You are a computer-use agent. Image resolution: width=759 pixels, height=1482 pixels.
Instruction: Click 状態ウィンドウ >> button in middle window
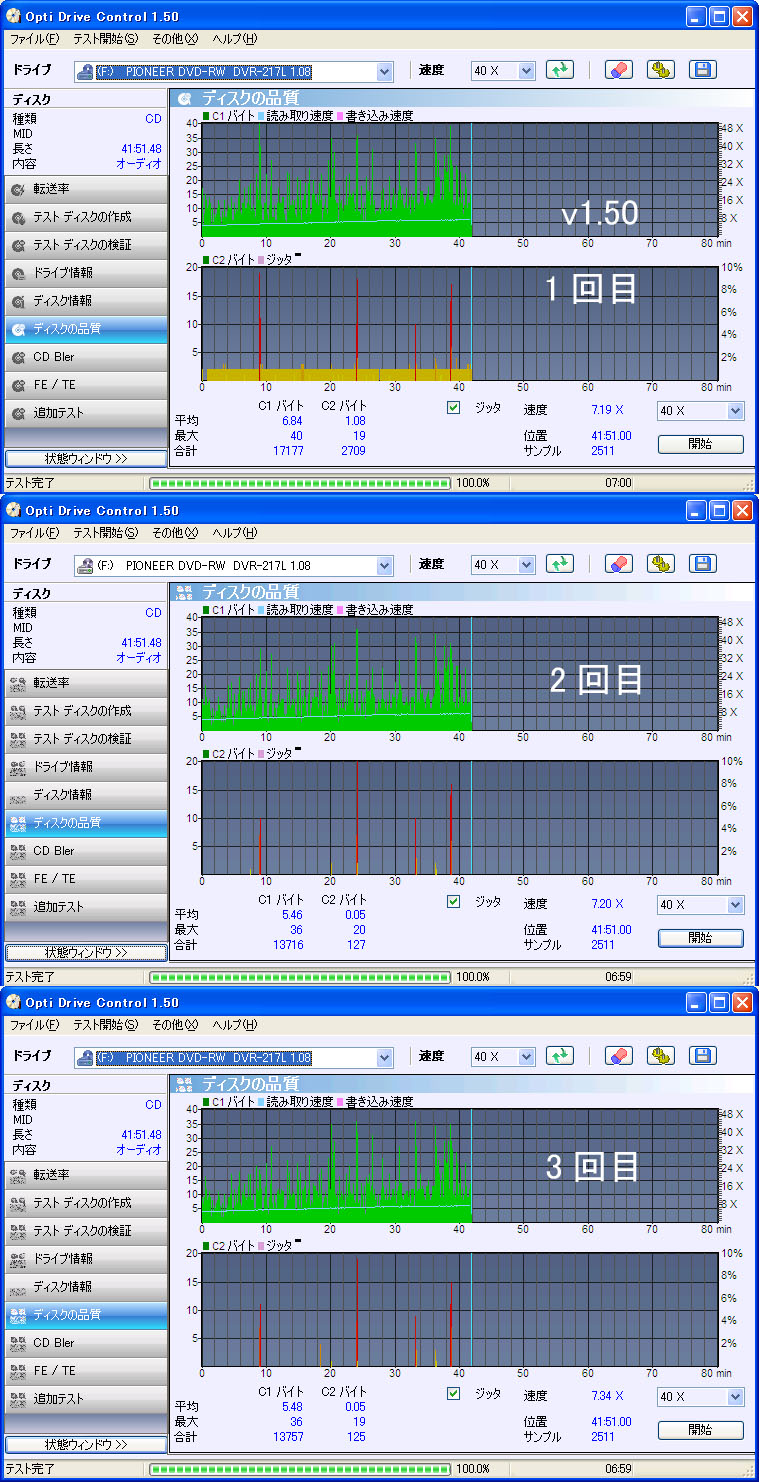pos(86,952)
